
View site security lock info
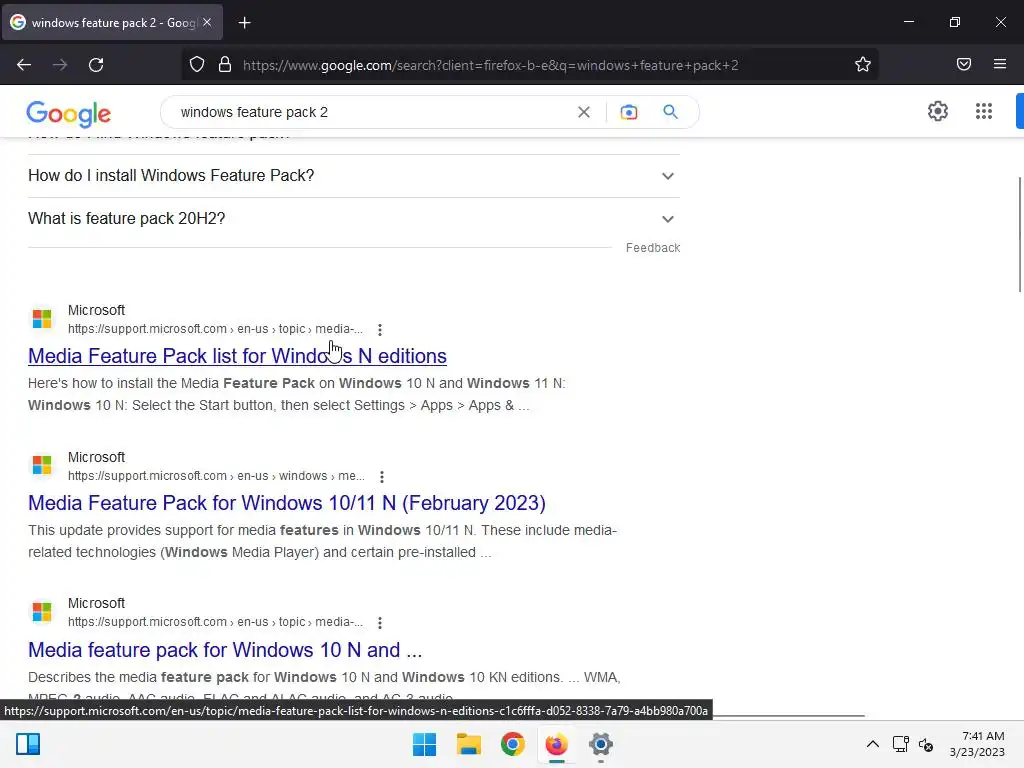click(x=225, y=65)
